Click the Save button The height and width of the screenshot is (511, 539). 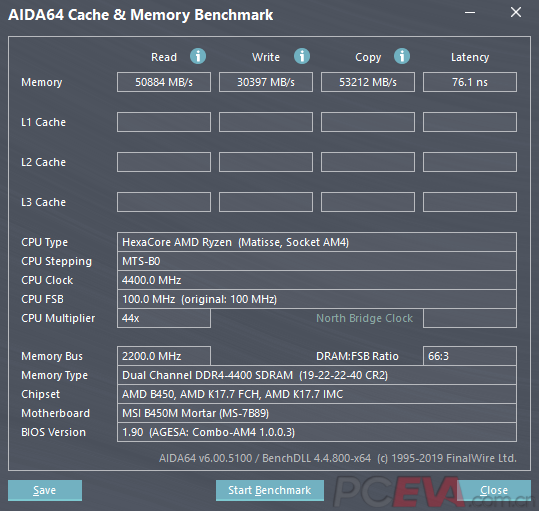tap(45, 490)
